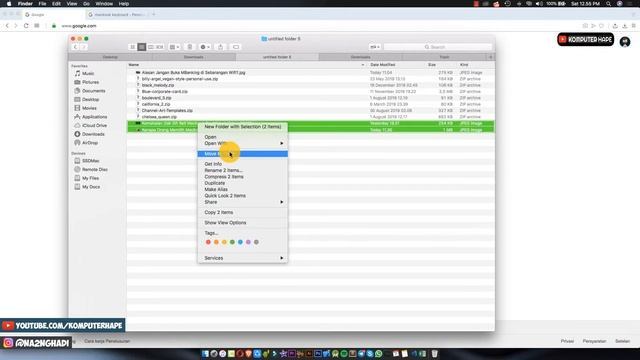Go back in the Finder window toolbar

point(76,47)
